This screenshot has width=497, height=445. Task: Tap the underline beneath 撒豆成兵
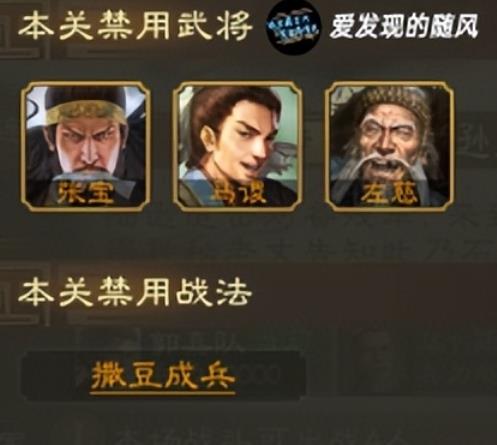tap(163, 393)
